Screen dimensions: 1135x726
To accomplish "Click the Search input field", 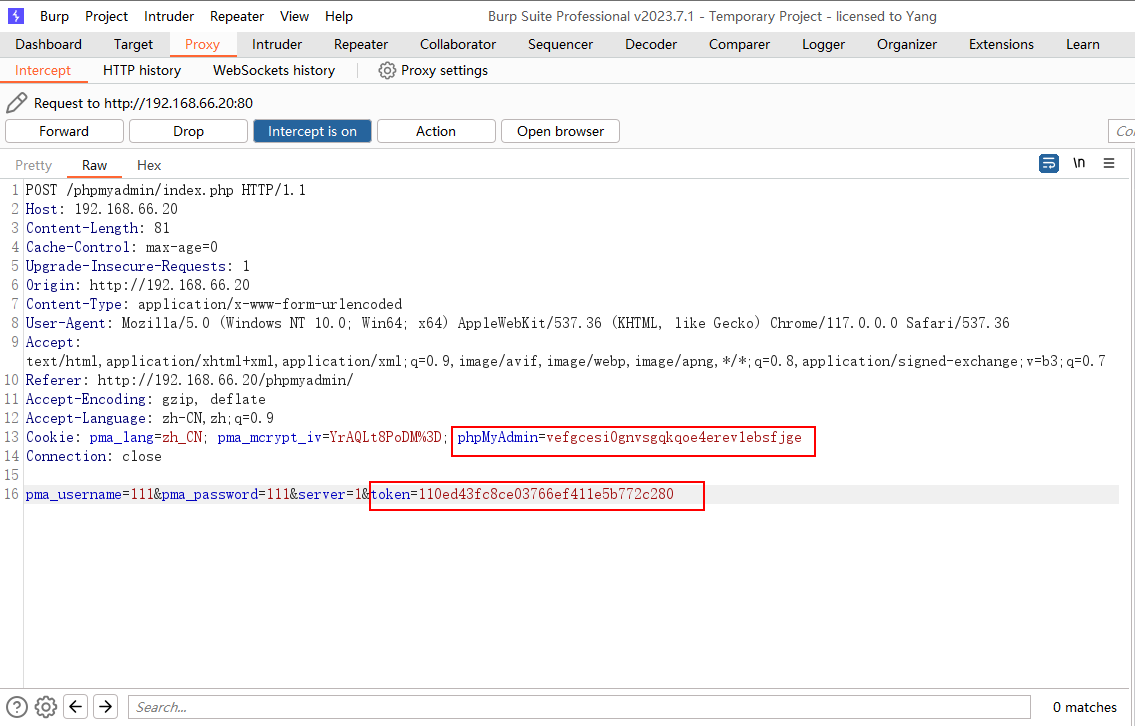I will (579, 707).
